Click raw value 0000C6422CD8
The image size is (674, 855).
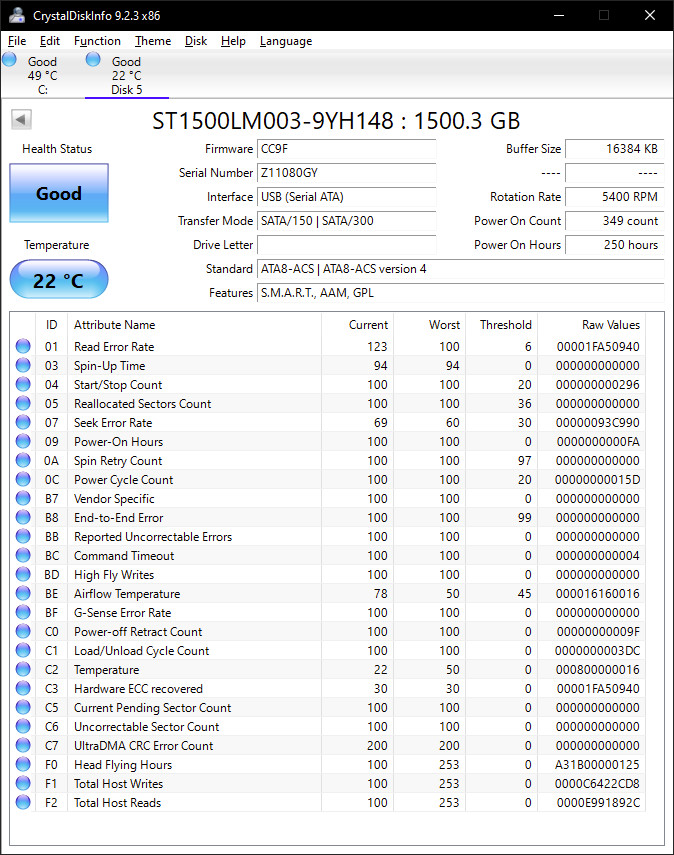point(597,784)
